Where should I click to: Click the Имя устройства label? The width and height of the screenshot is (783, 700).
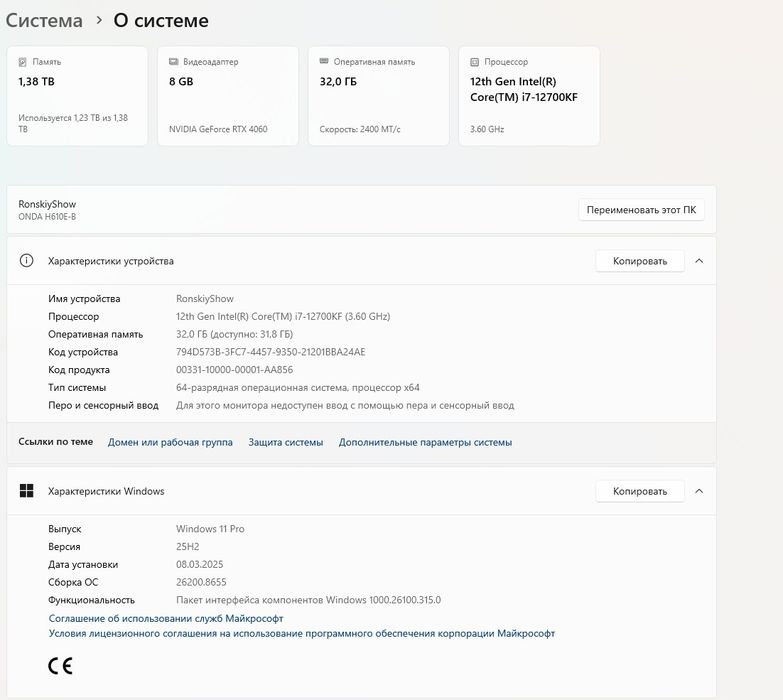point(84,299)
